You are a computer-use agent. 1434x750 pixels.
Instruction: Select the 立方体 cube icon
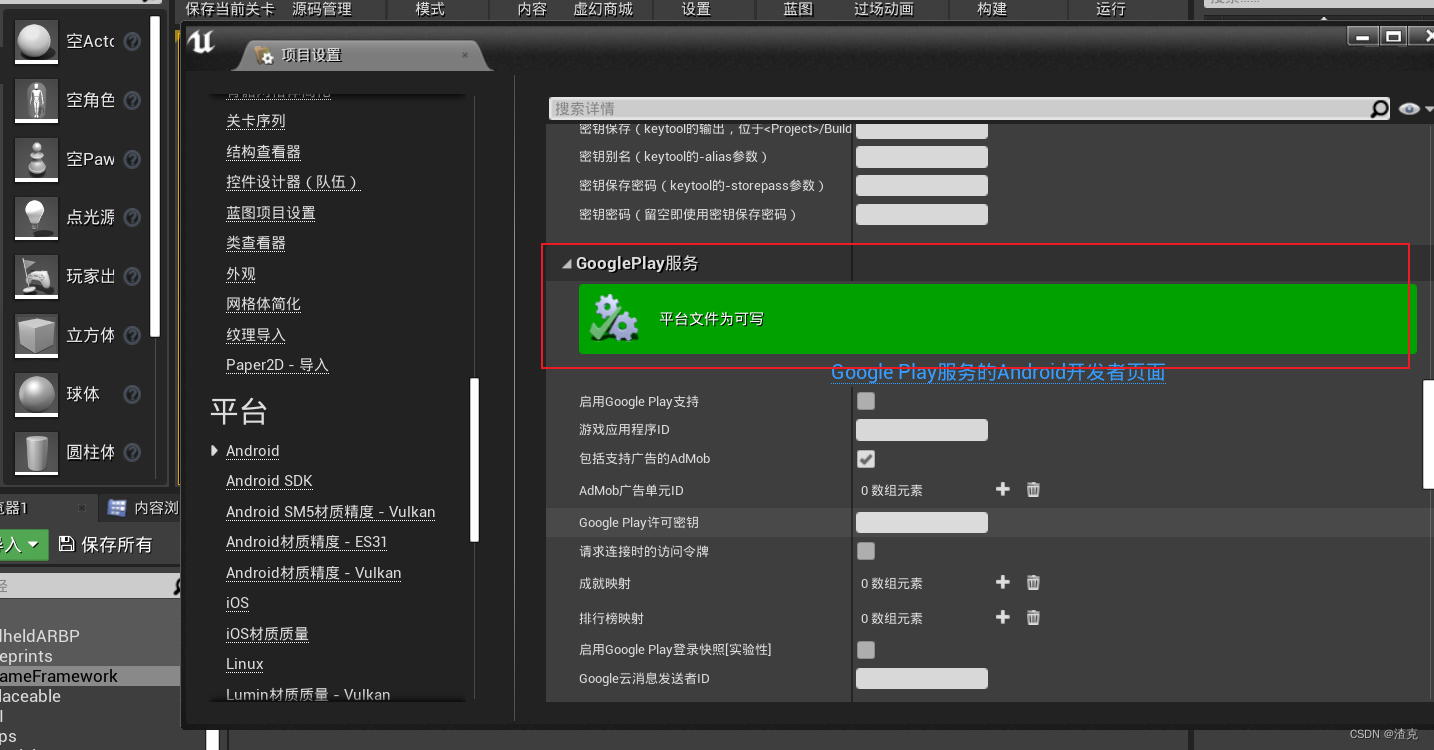tap(35, 335)
